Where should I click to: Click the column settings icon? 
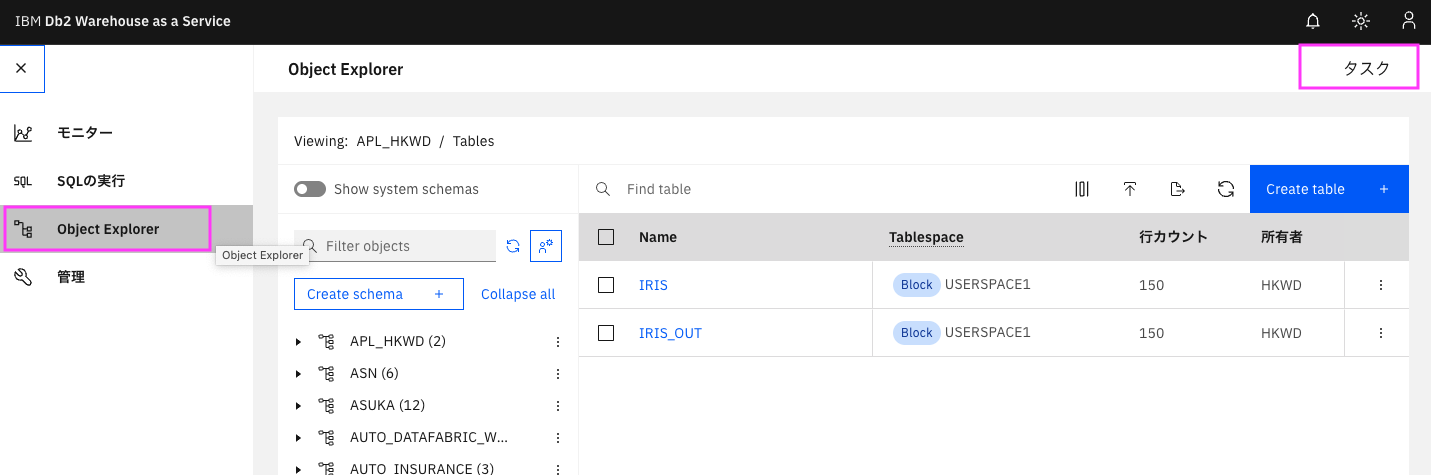pos(1082,189)
